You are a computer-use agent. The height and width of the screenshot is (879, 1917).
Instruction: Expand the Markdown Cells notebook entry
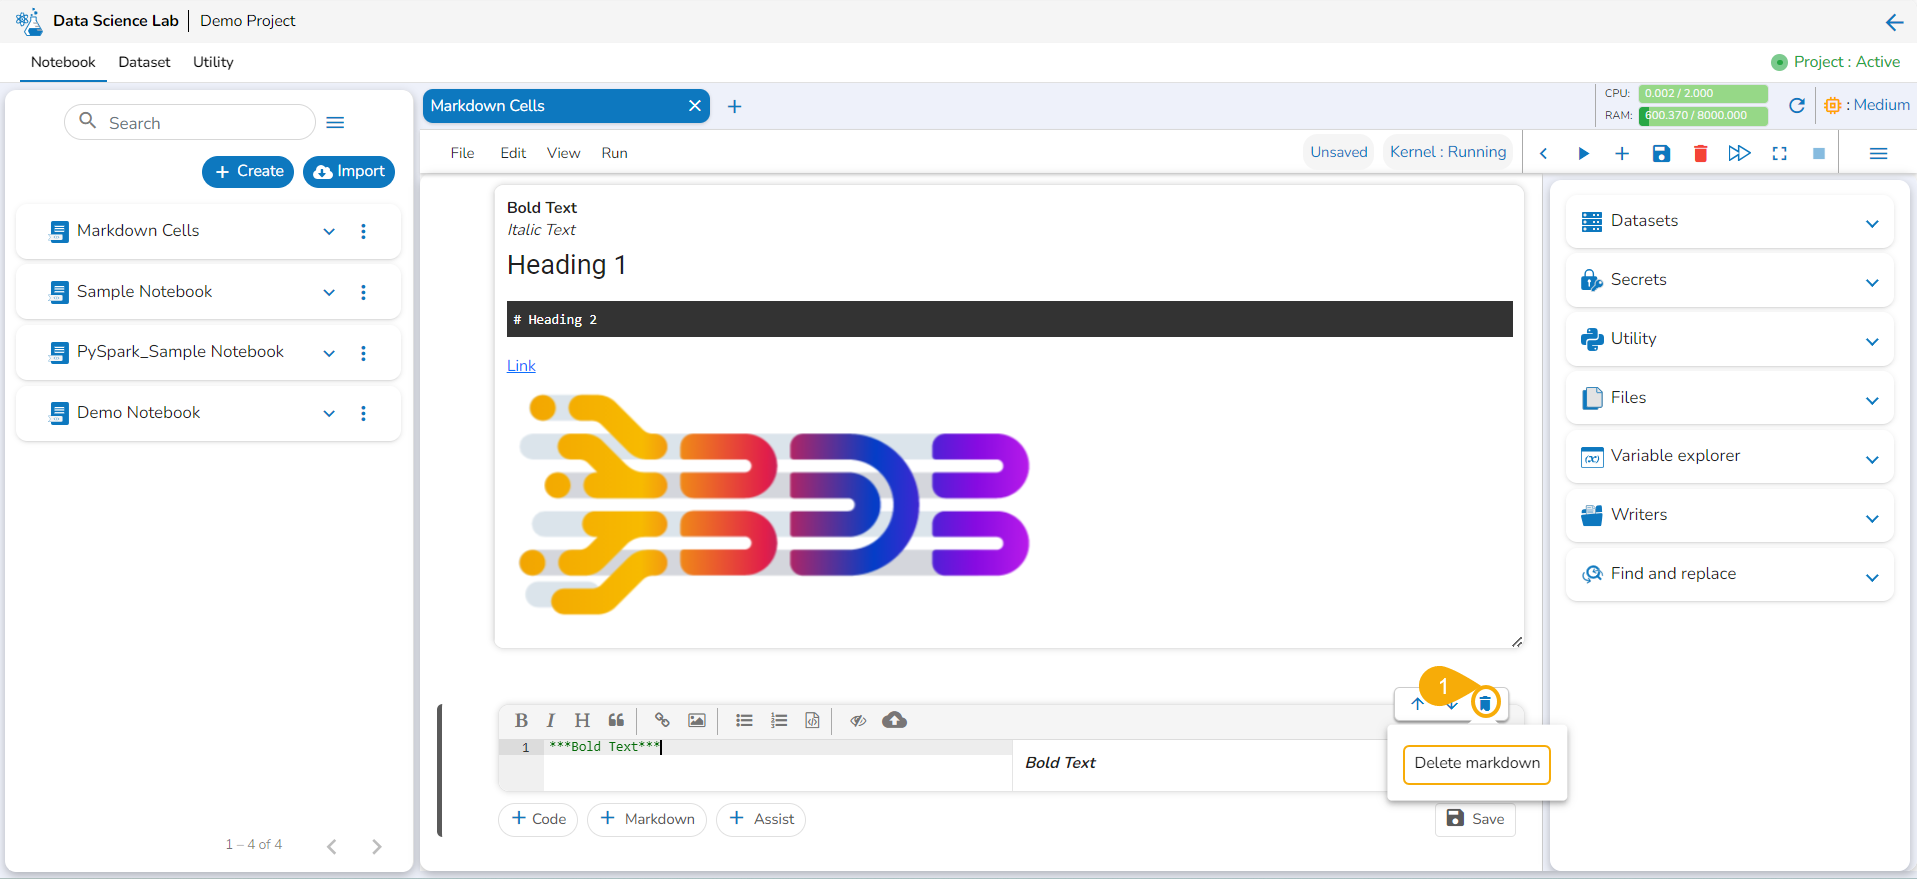pyautogui.click(x=329, y=232)
